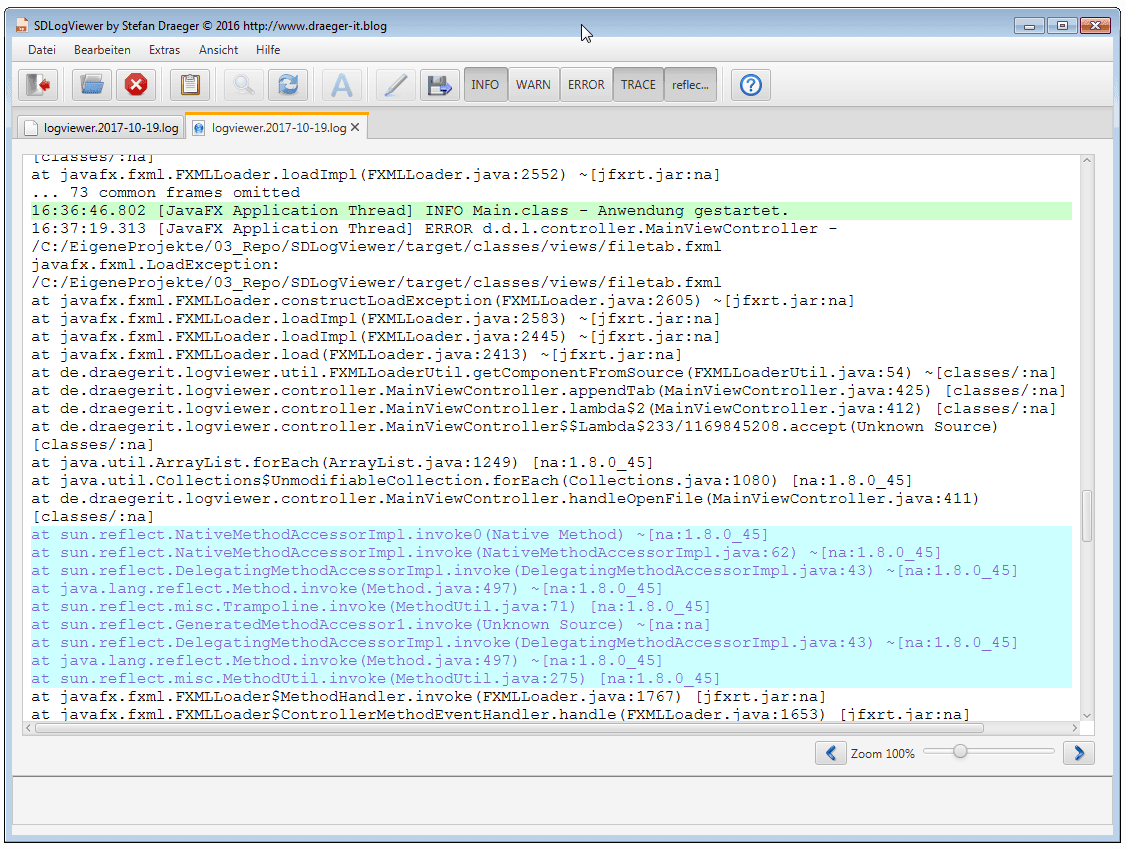Image resolution: width=1126 pixels, height=849 pixels.
Task: Click the zoom slider handle
Action: point(960,751)
